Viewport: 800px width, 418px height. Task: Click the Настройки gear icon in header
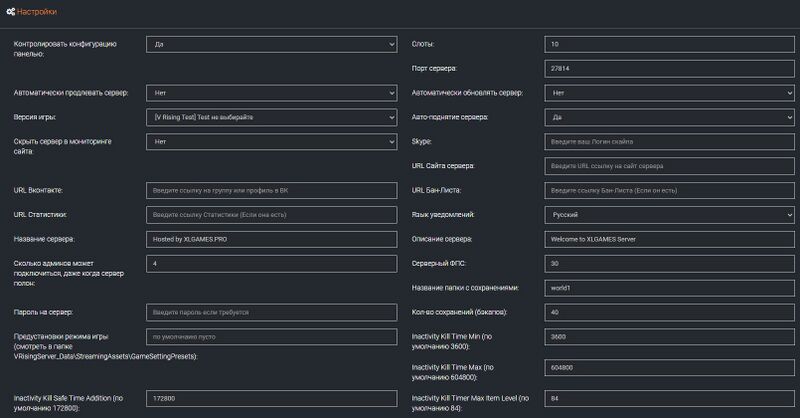point(10,12)
